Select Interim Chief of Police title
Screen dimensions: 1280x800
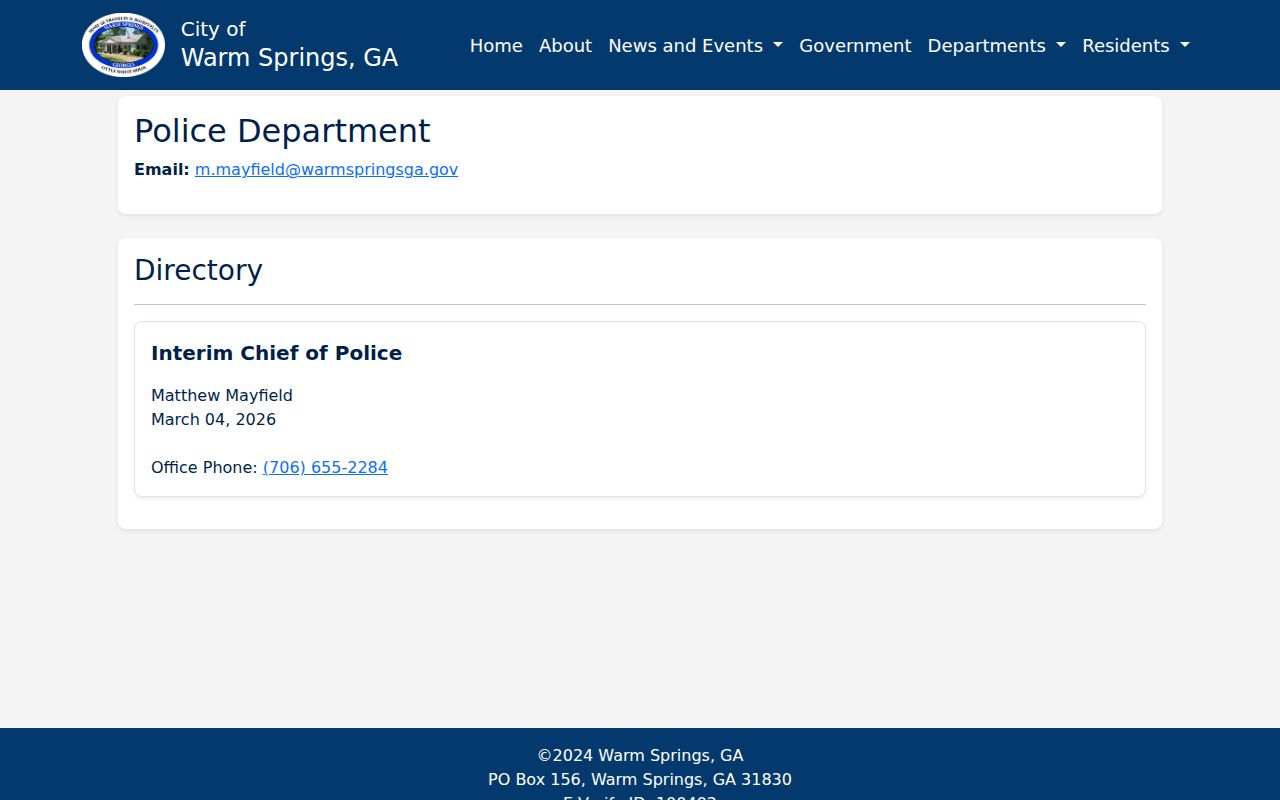[x=276, y=353]
